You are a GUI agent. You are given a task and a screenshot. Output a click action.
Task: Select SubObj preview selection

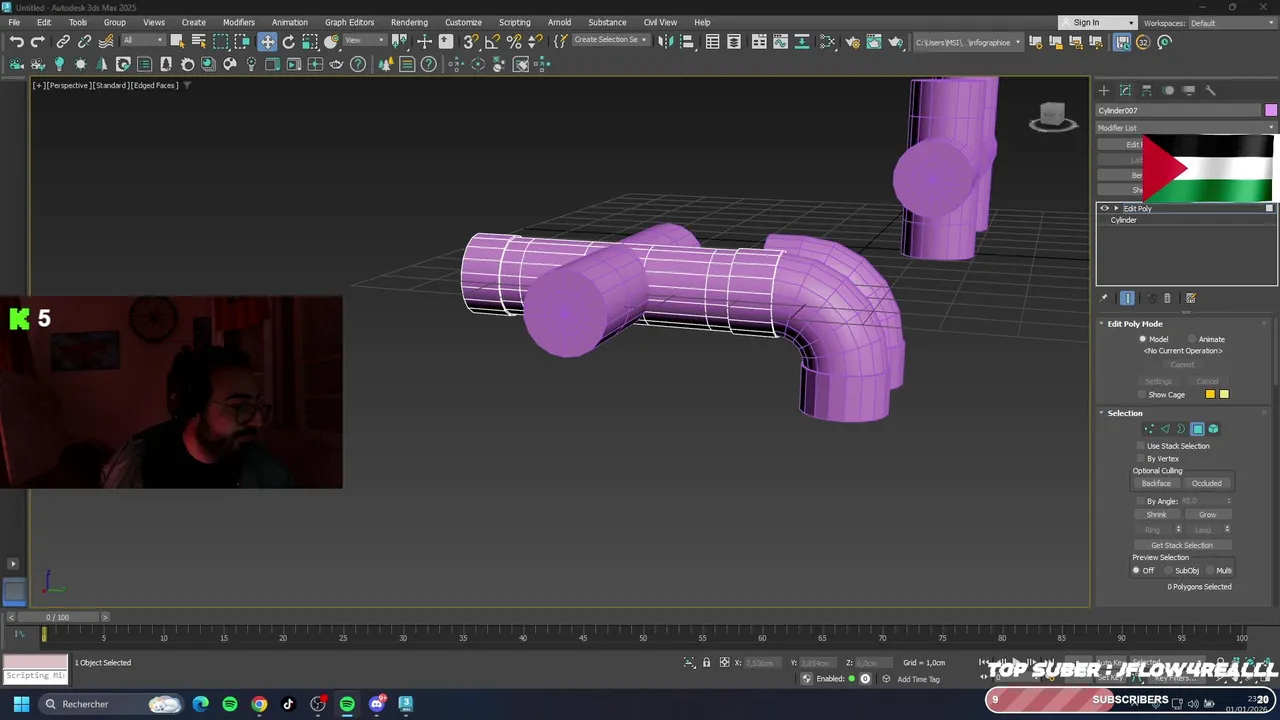click(1168, 570)
